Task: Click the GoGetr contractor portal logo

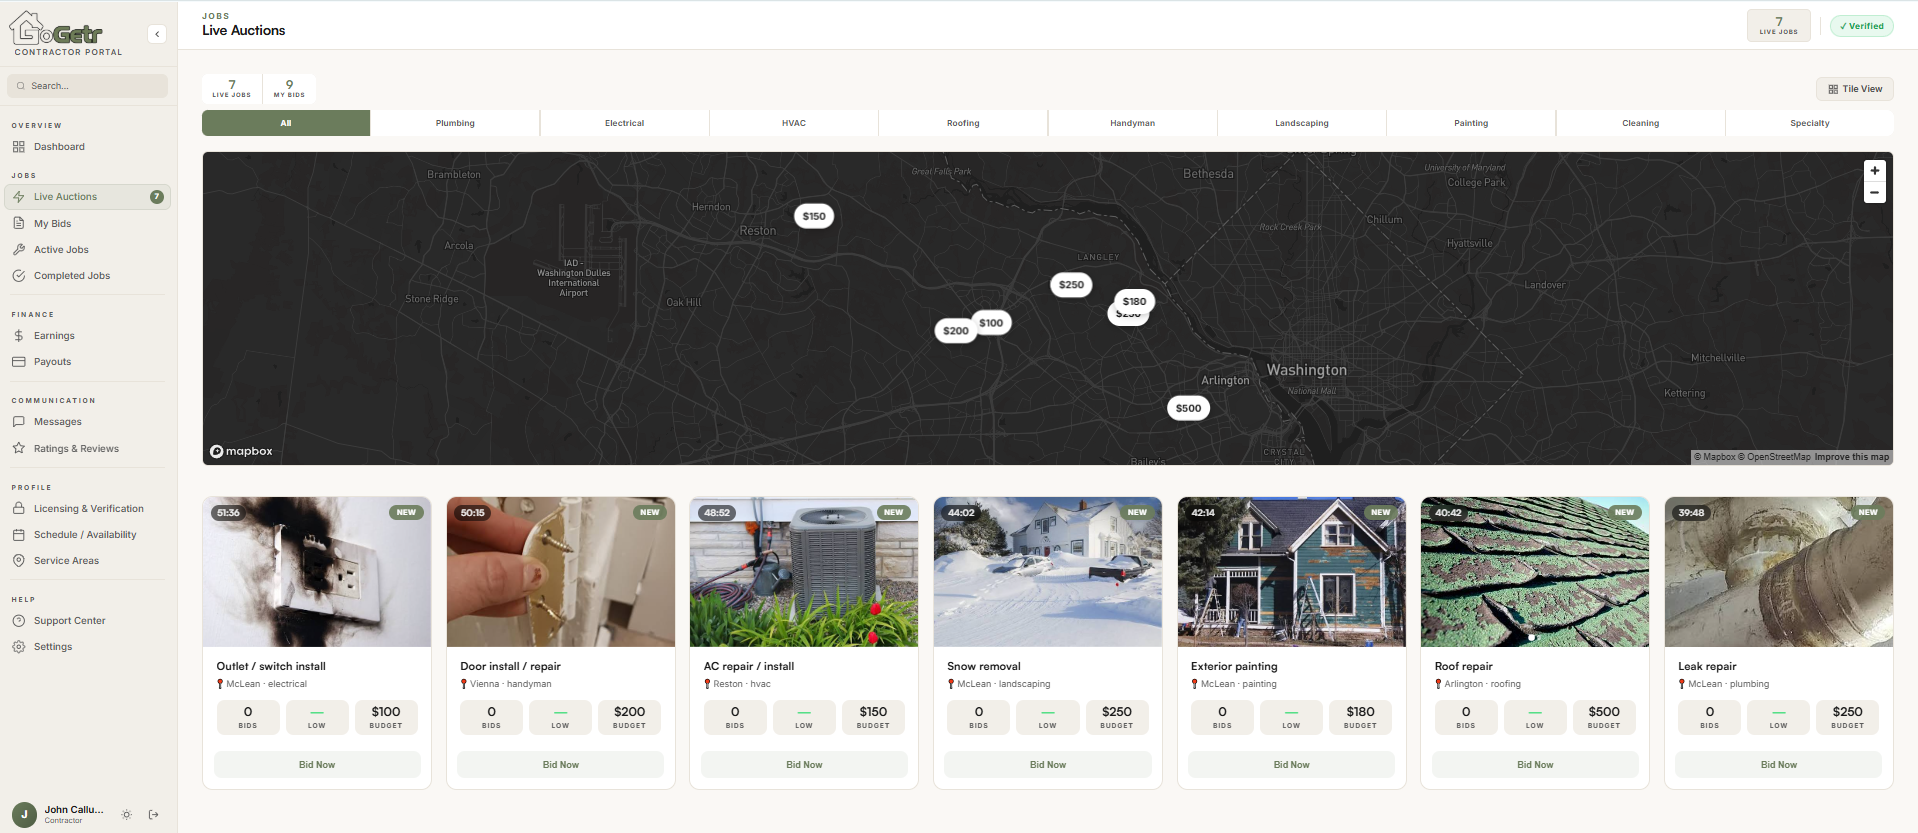Action: coord(67,34)
